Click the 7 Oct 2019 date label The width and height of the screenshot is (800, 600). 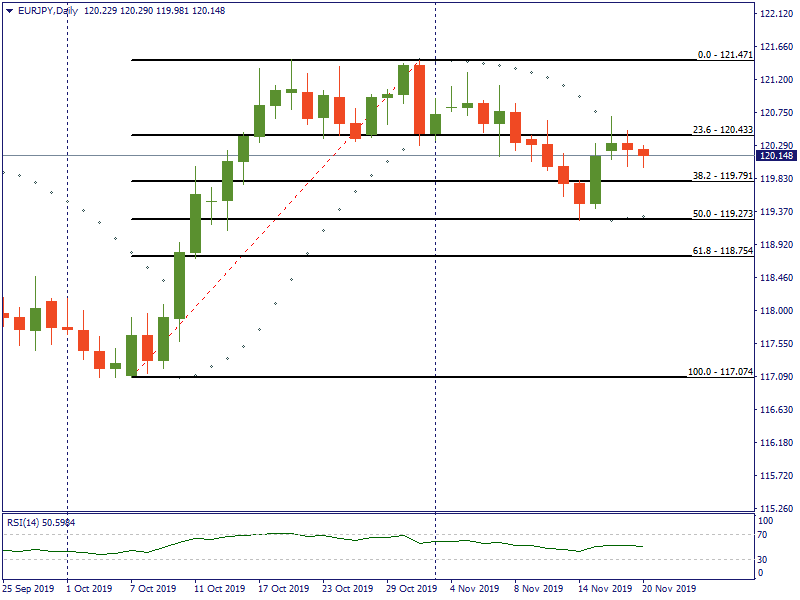pos(155,589)
